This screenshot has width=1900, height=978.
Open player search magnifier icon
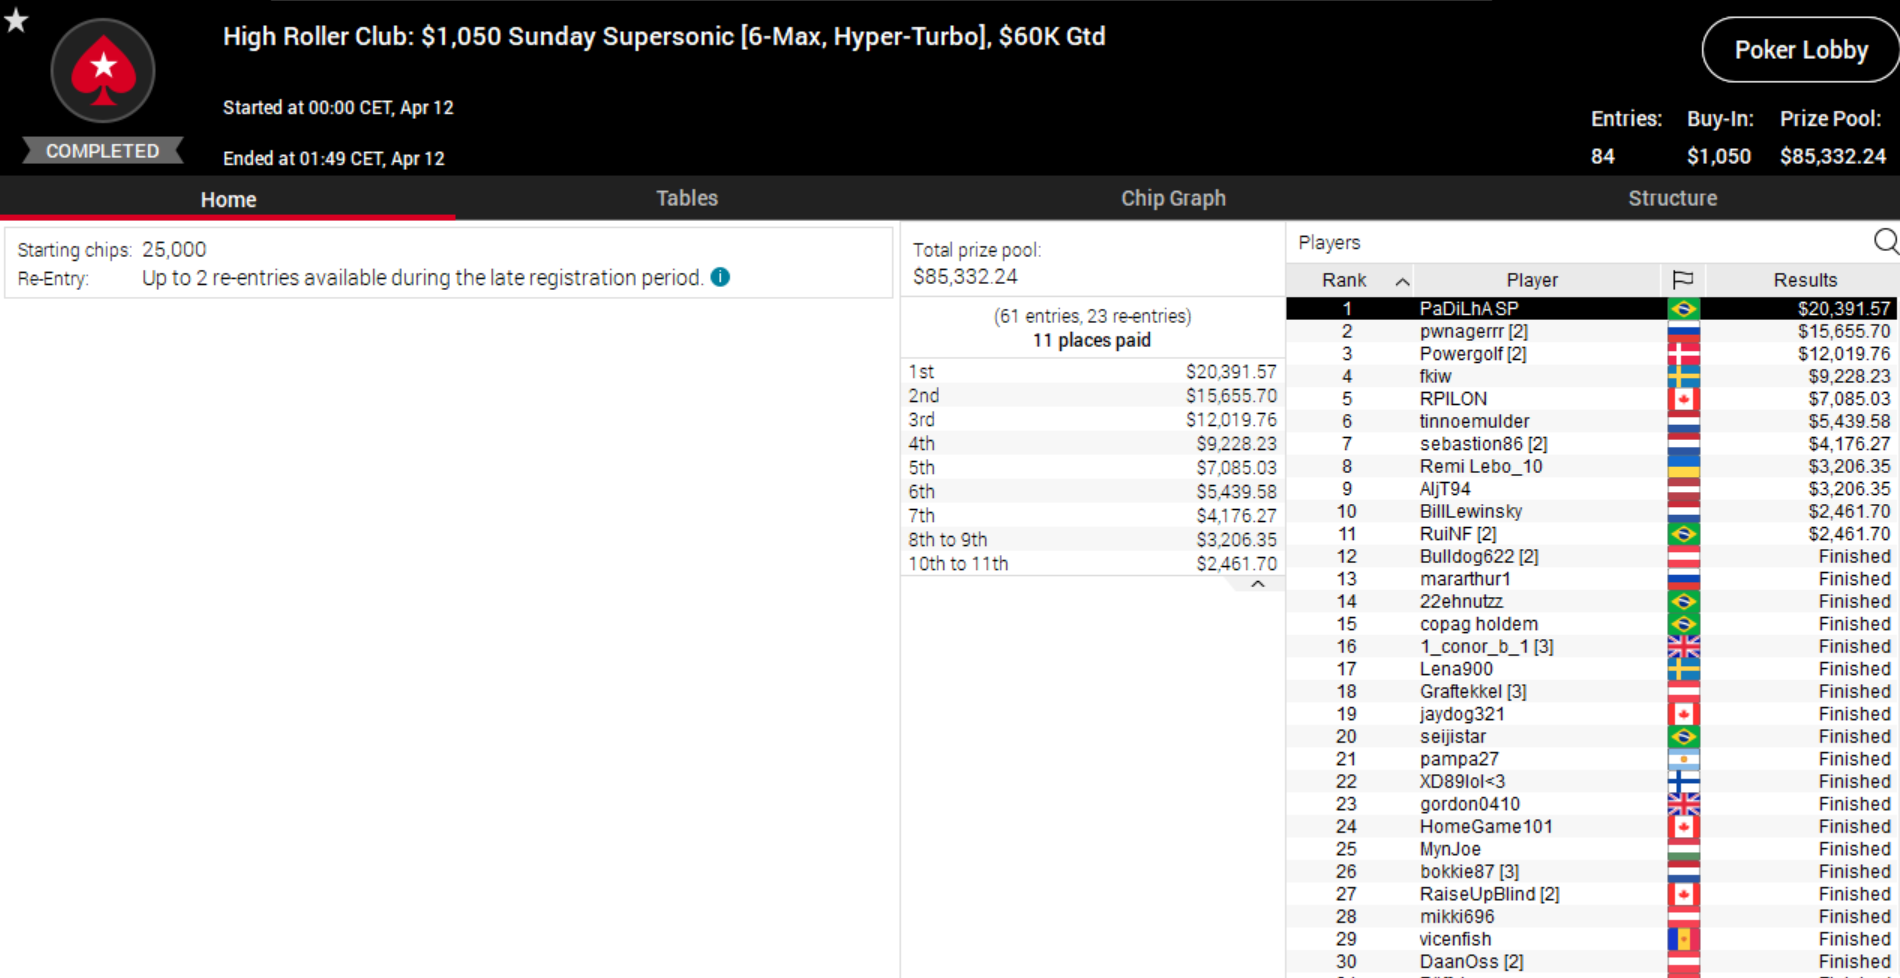pos(1885,241)
